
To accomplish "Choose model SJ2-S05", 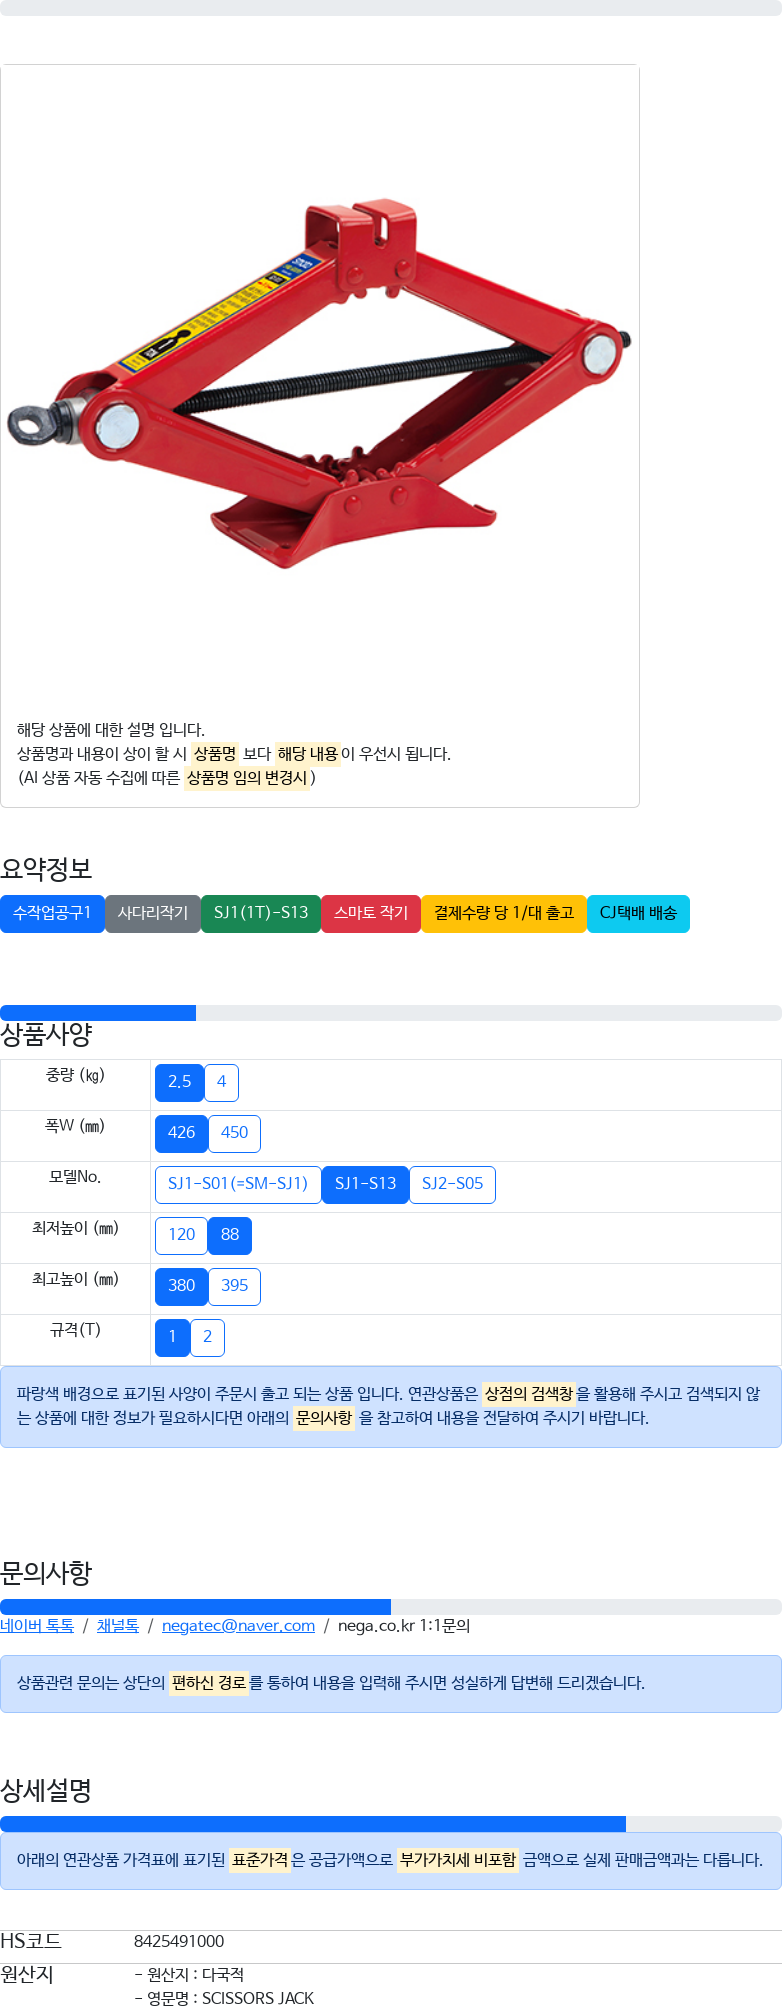I will (452, 1184).
